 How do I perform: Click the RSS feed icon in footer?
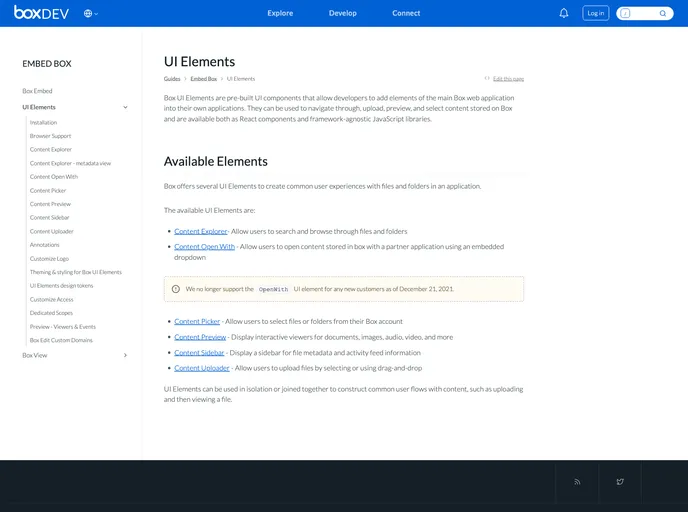coord(577,482)
